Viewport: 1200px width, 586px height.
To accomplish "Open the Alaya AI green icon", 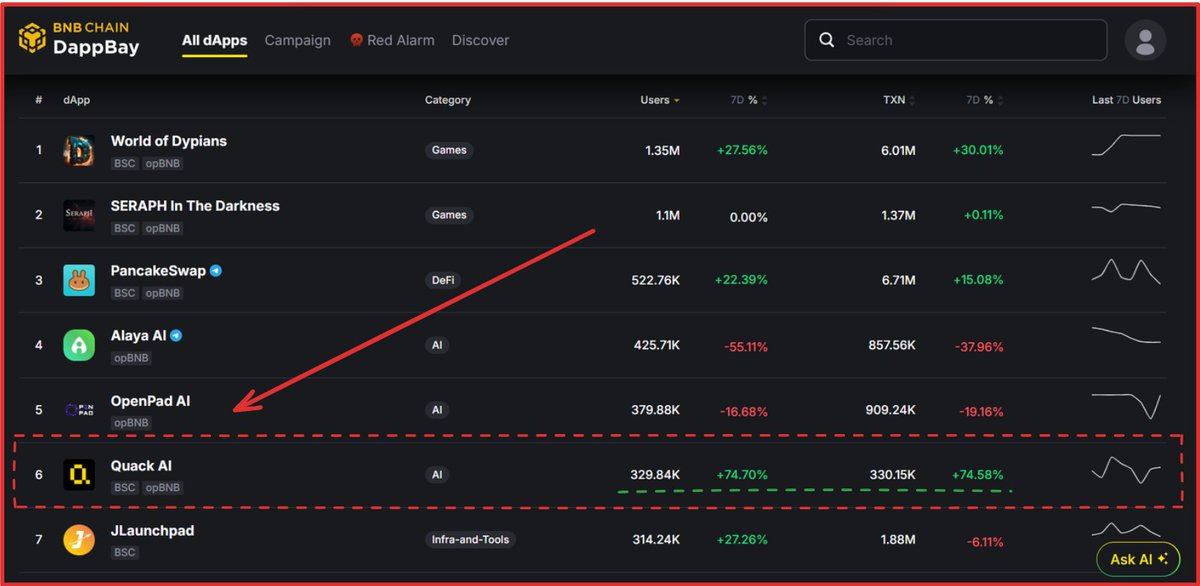I will coord(79,346).
